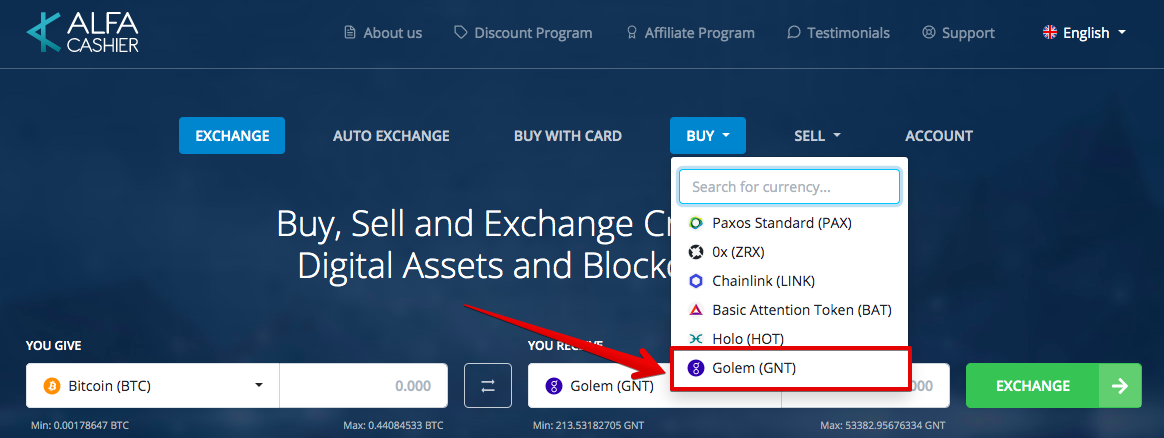
Task: Expand the BUY dropdown menu
Action: coord(707,136)
